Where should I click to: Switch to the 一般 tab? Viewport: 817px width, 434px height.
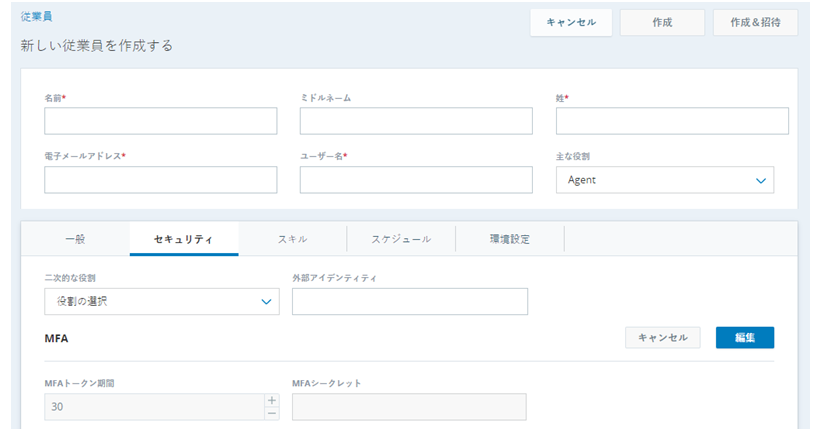(x=75, y=239)
